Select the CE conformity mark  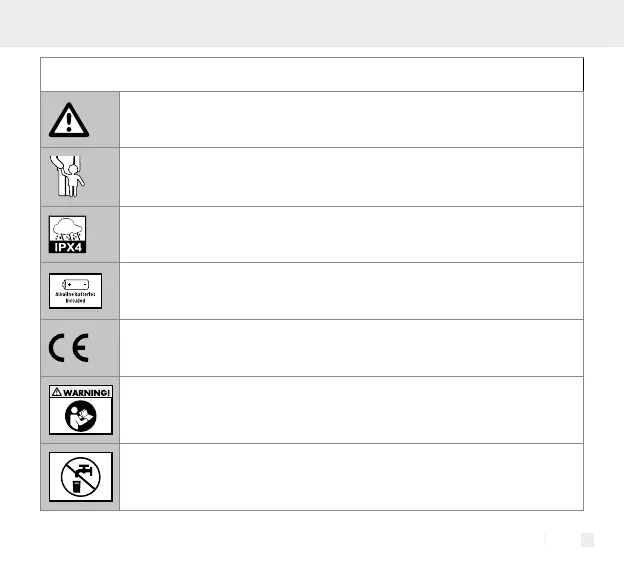pyautogui.click(x=68, y=347)
